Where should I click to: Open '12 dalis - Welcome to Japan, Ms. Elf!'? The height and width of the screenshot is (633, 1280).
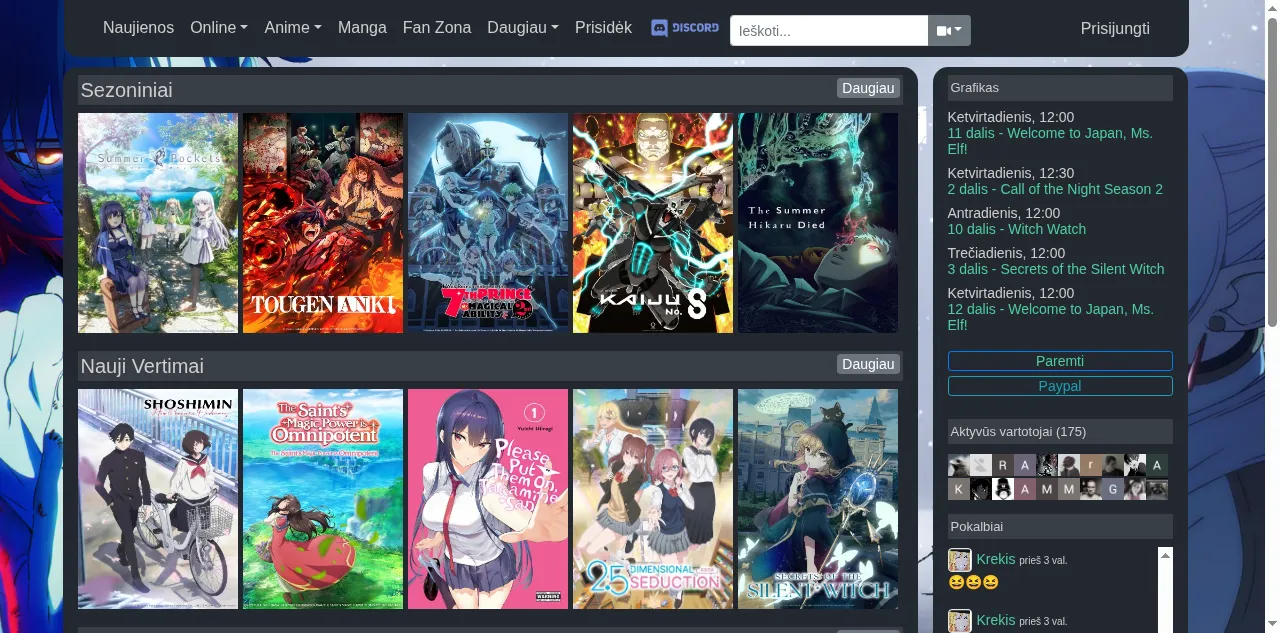coord(1050,317)
